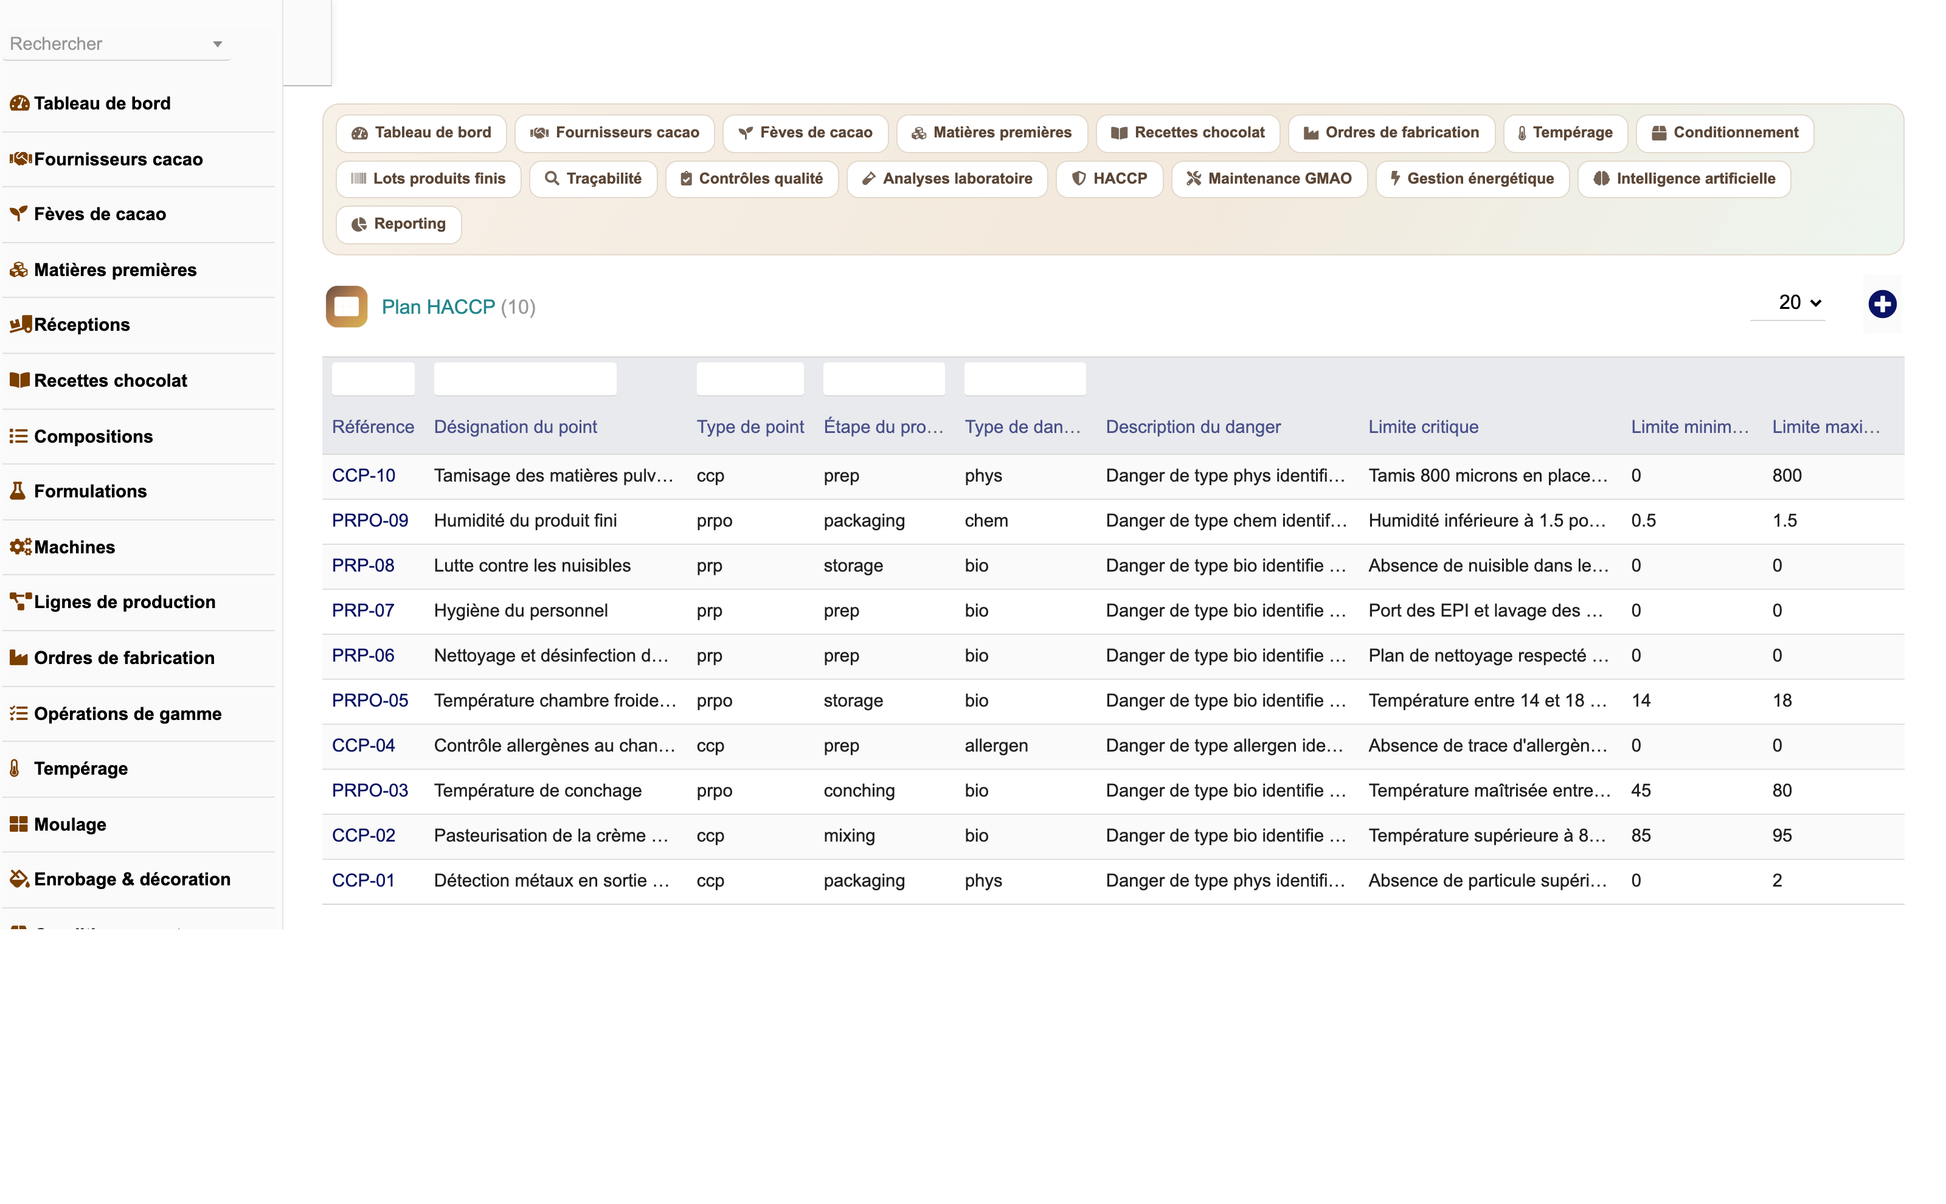Click the pie chart icon on Reporting tab
The image size is (1946, 1204).
click(x=359, y=224)
